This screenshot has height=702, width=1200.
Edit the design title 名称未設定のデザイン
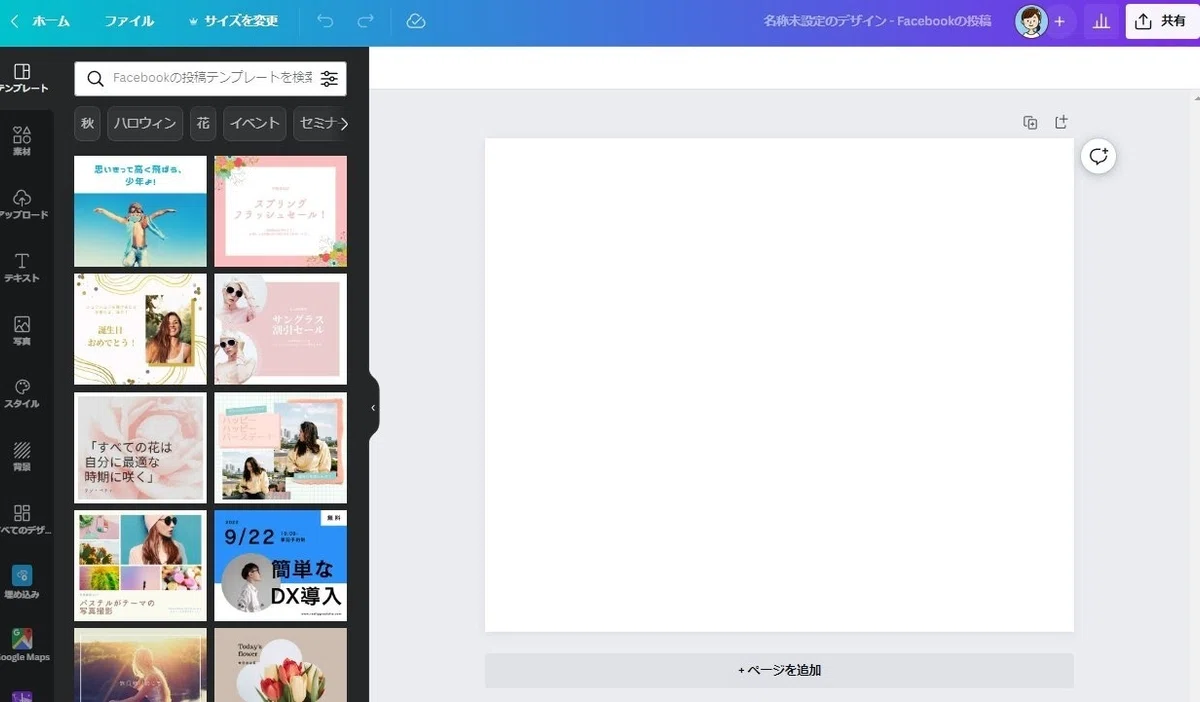click(x=877, y=21)
